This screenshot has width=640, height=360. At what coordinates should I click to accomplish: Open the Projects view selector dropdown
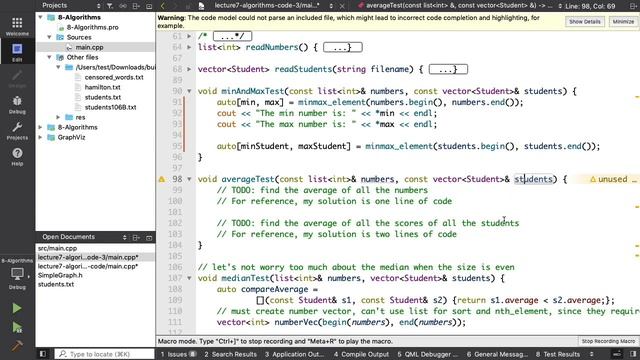tap(98, 6)
